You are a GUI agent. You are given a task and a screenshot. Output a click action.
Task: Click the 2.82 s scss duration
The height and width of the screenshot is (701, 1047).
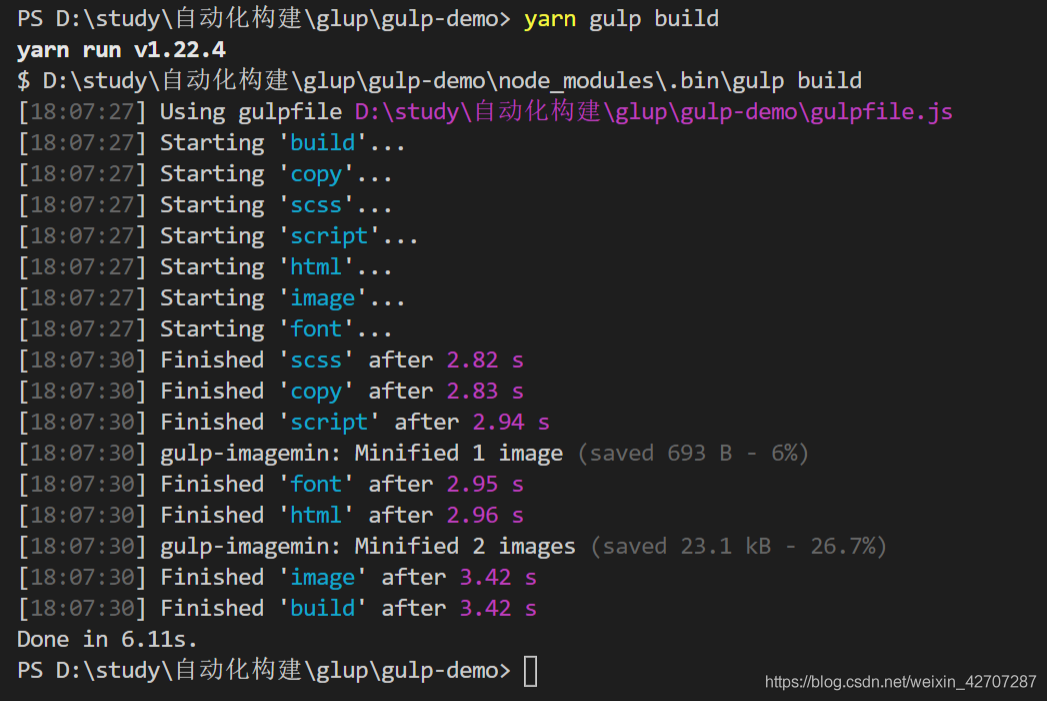pyautogui.click(x=485, y=361)
